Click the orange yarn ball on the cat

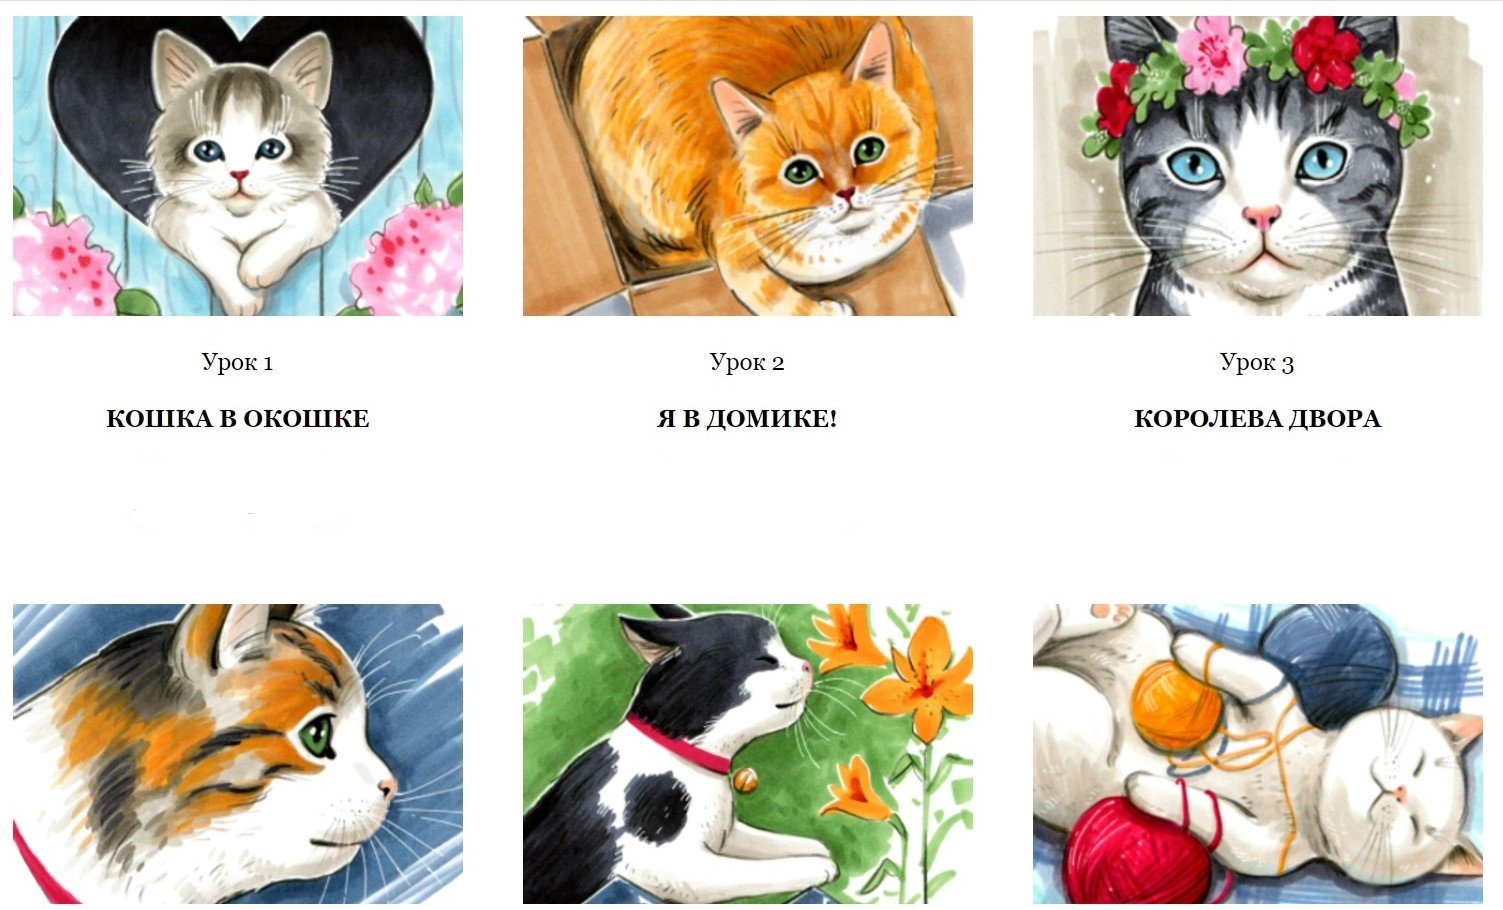click(1177, 706)
